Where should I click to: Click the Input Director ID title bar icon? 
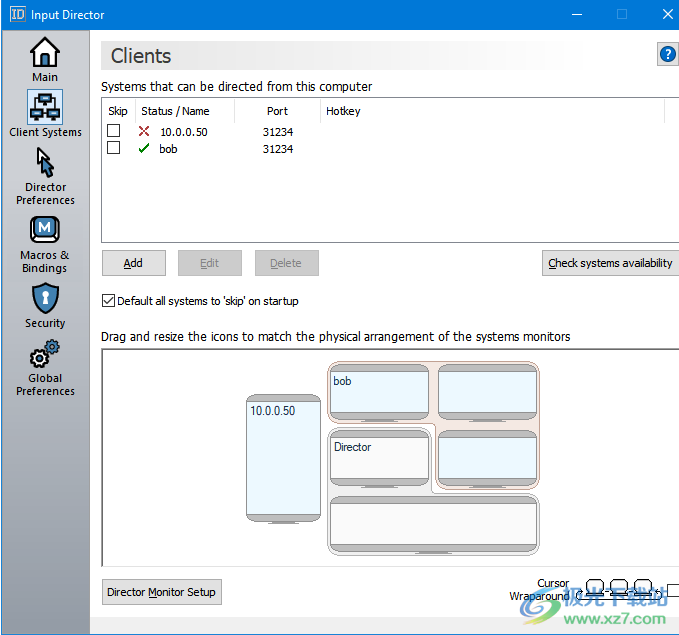[18, 14]
